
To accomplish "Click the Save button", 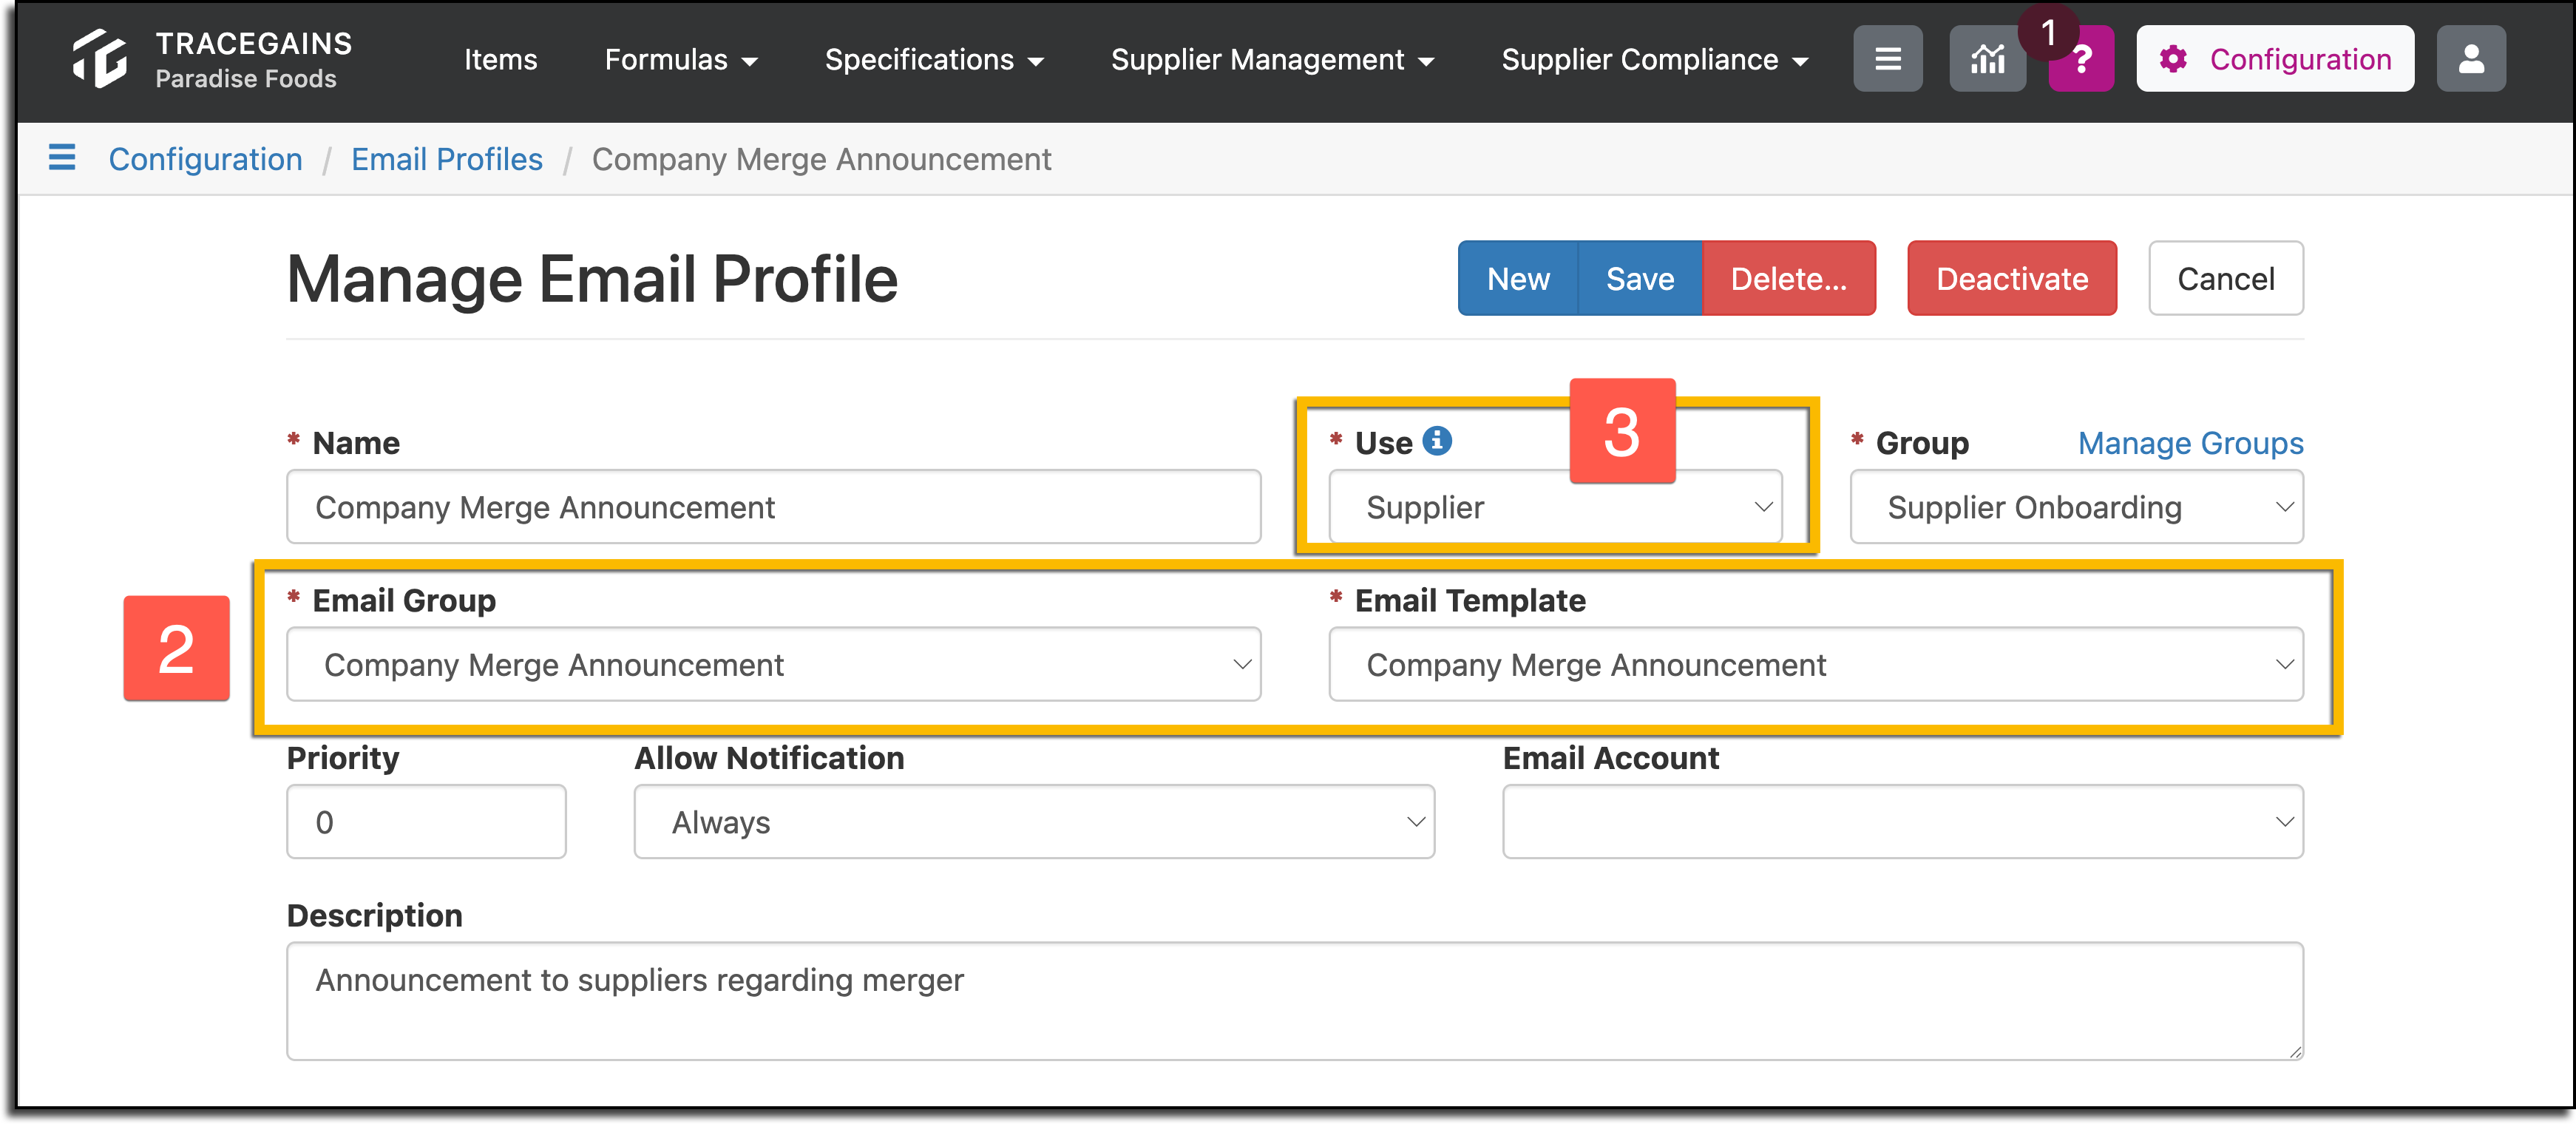I will pyautogui.click(x=1640, y=278).
